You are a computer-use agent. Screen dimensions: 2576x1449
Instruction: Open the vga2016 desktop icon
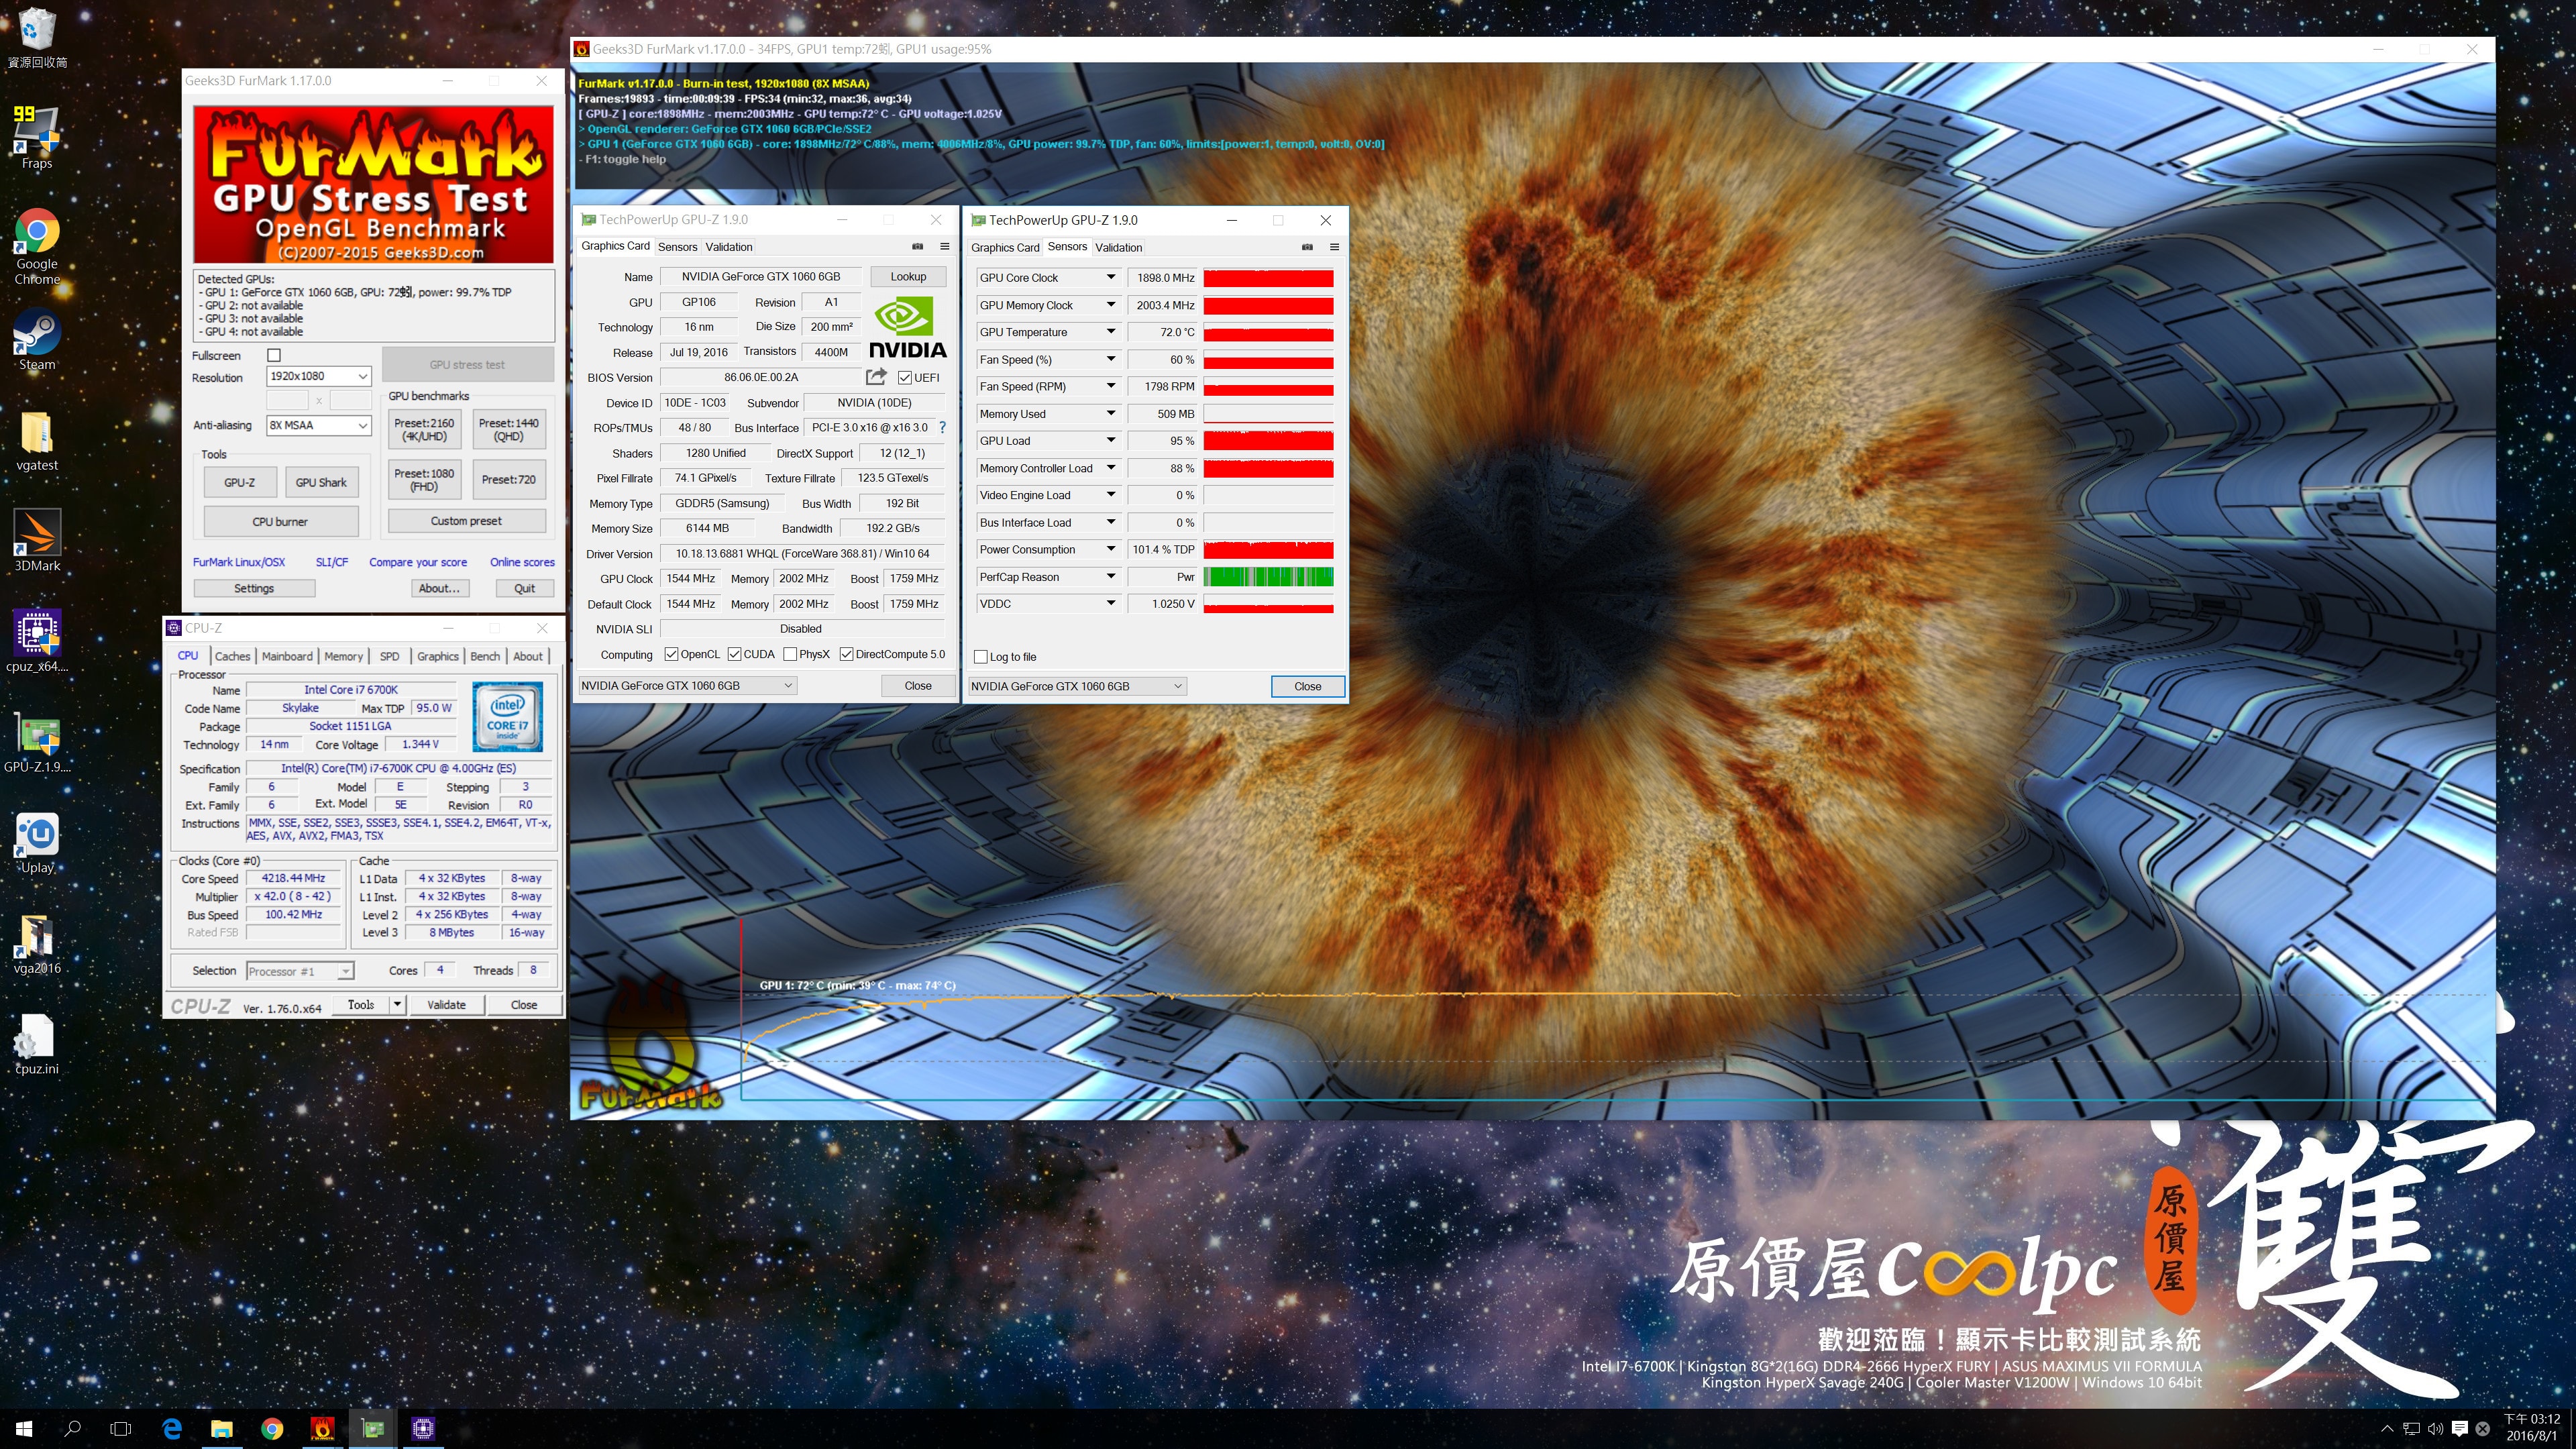37,944
